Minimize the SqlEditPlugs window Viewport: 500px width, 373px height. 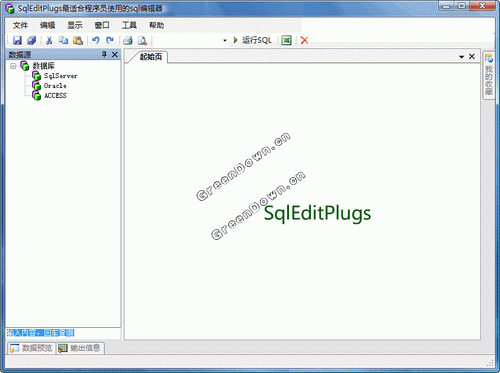tap(446, 6)
